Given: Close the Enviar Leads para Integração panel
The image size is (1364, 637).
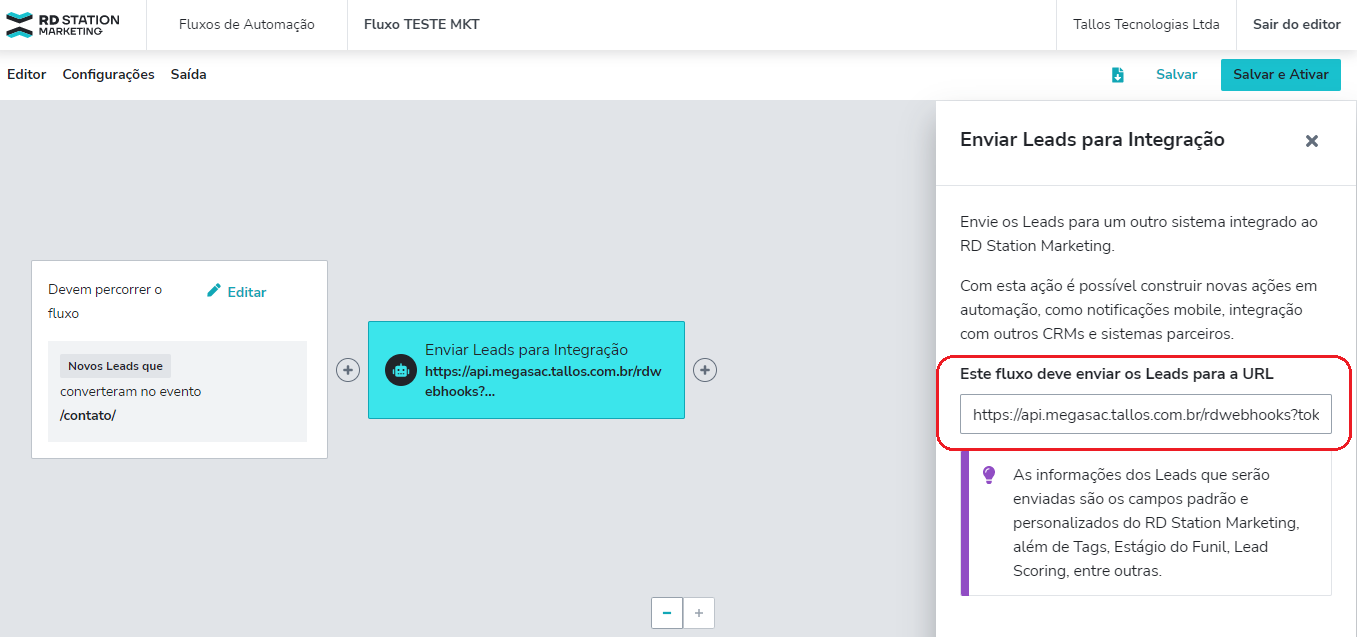Looking at the screenshot, I should point(1312,141).
